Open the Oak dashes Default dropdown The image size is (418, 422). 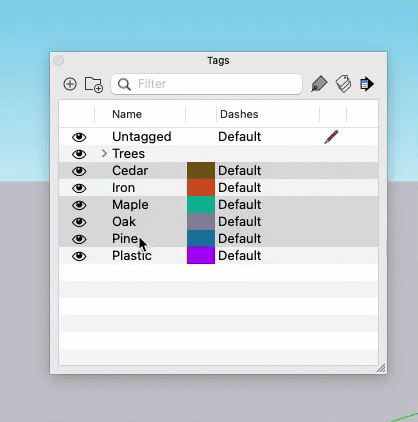pyautogui.click(x=239, y=222)
